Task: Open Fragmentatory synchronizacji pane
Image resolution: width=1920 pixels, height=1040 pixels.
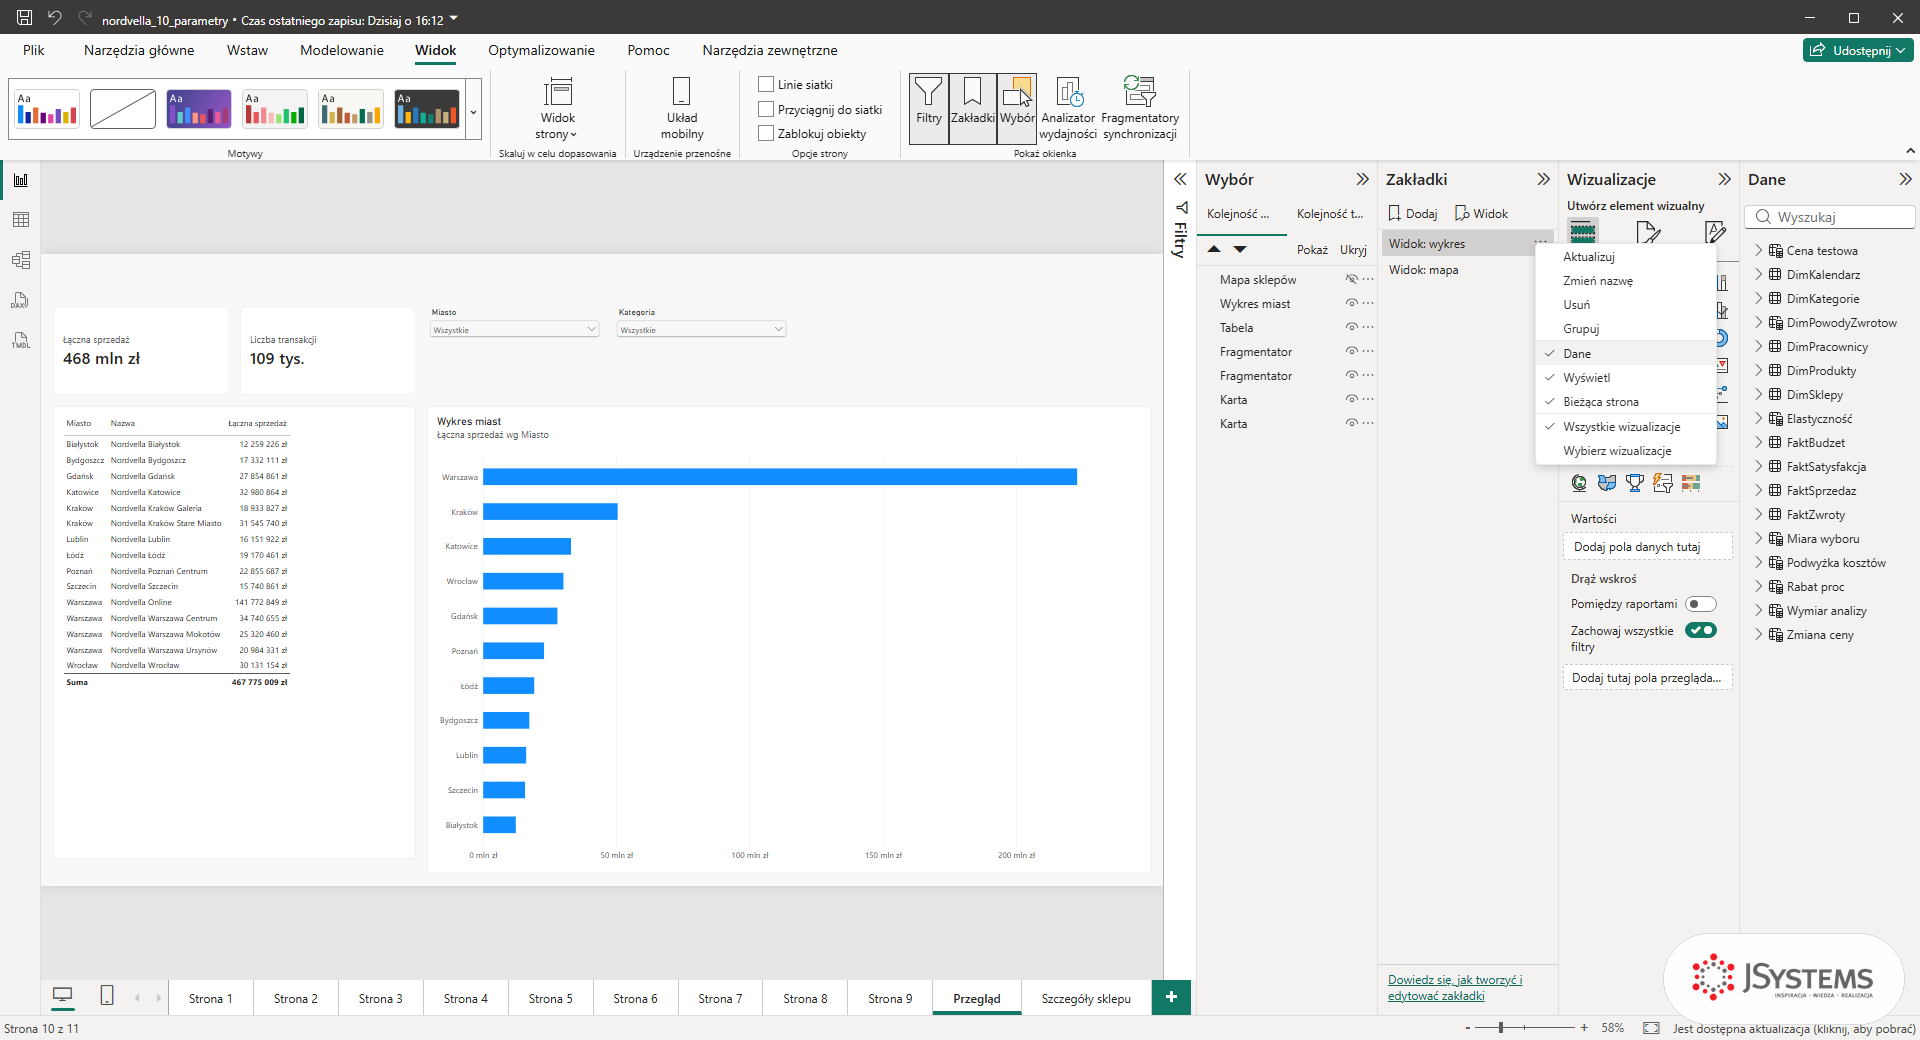Action: click(1140, 108)
